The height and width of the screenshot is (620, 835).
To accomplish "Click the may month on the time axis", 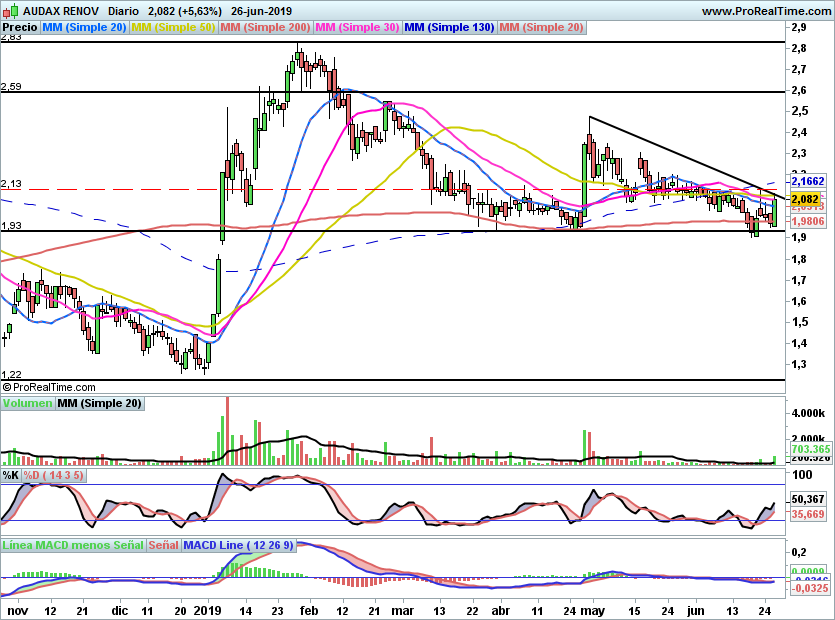I will [x=593, y=611].
